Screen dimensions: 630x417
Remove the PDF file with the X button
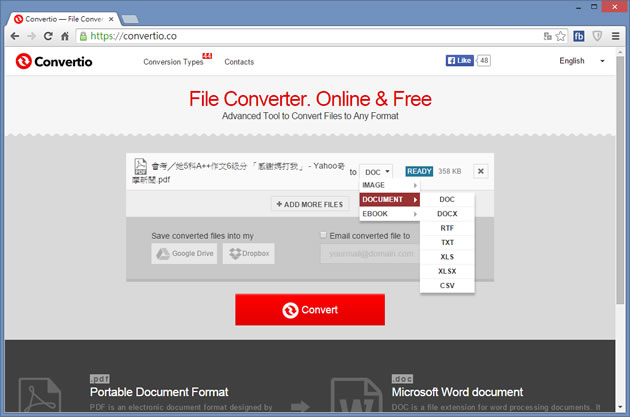tap(481, 171)
